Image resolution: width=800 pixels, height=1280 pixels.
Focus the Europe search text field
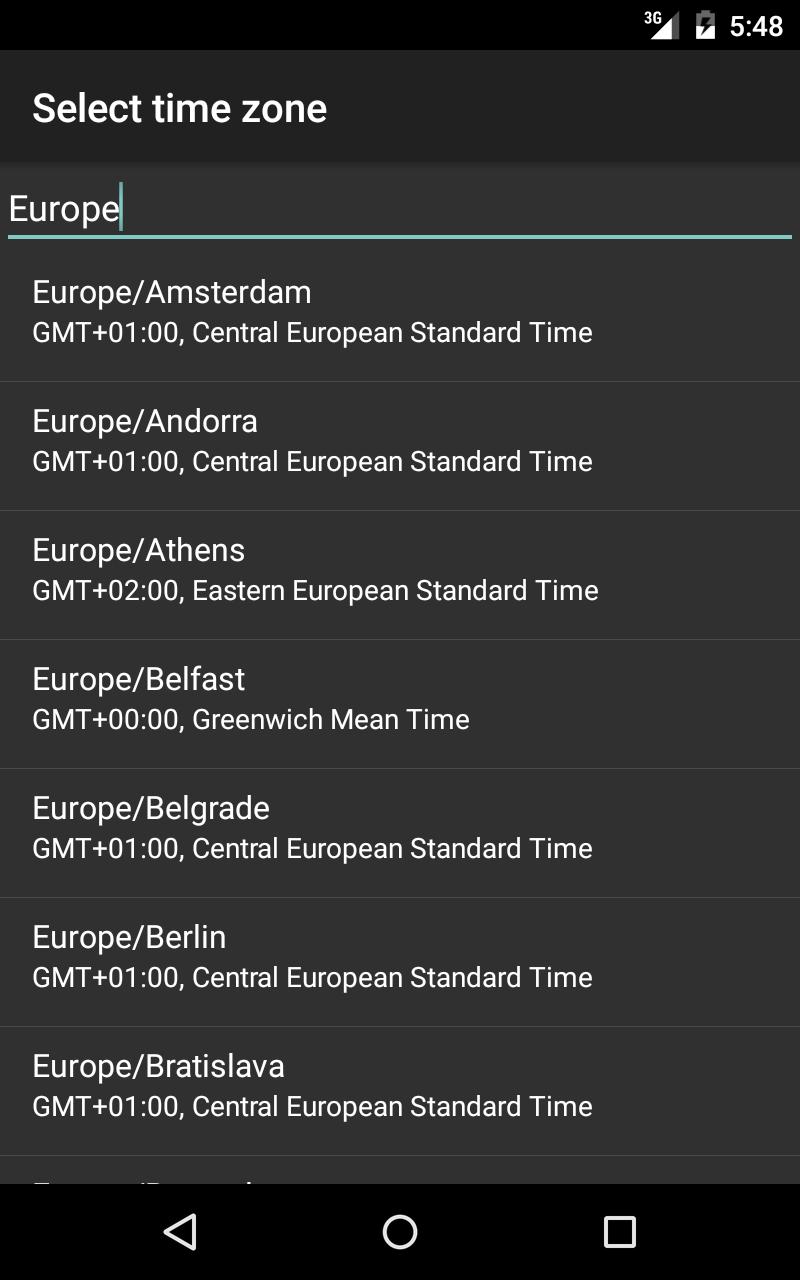400,209
